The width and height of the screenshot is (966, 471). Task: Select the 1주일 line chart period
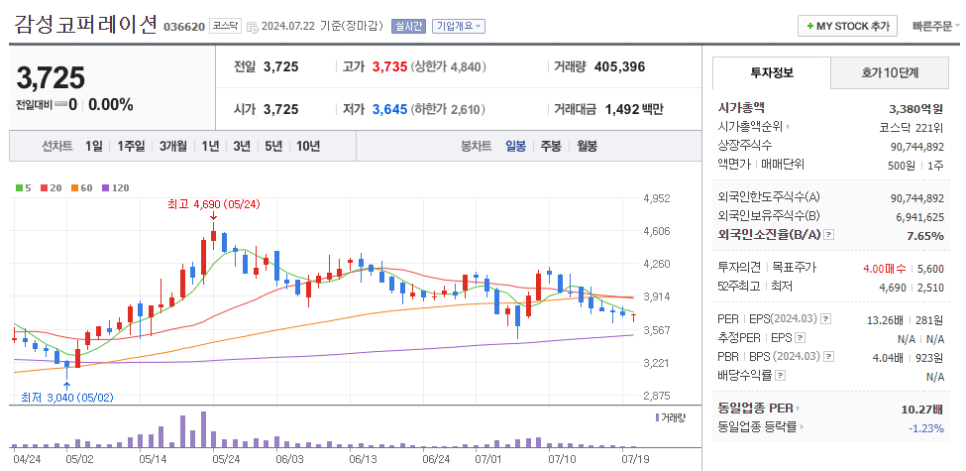(131, 147)
